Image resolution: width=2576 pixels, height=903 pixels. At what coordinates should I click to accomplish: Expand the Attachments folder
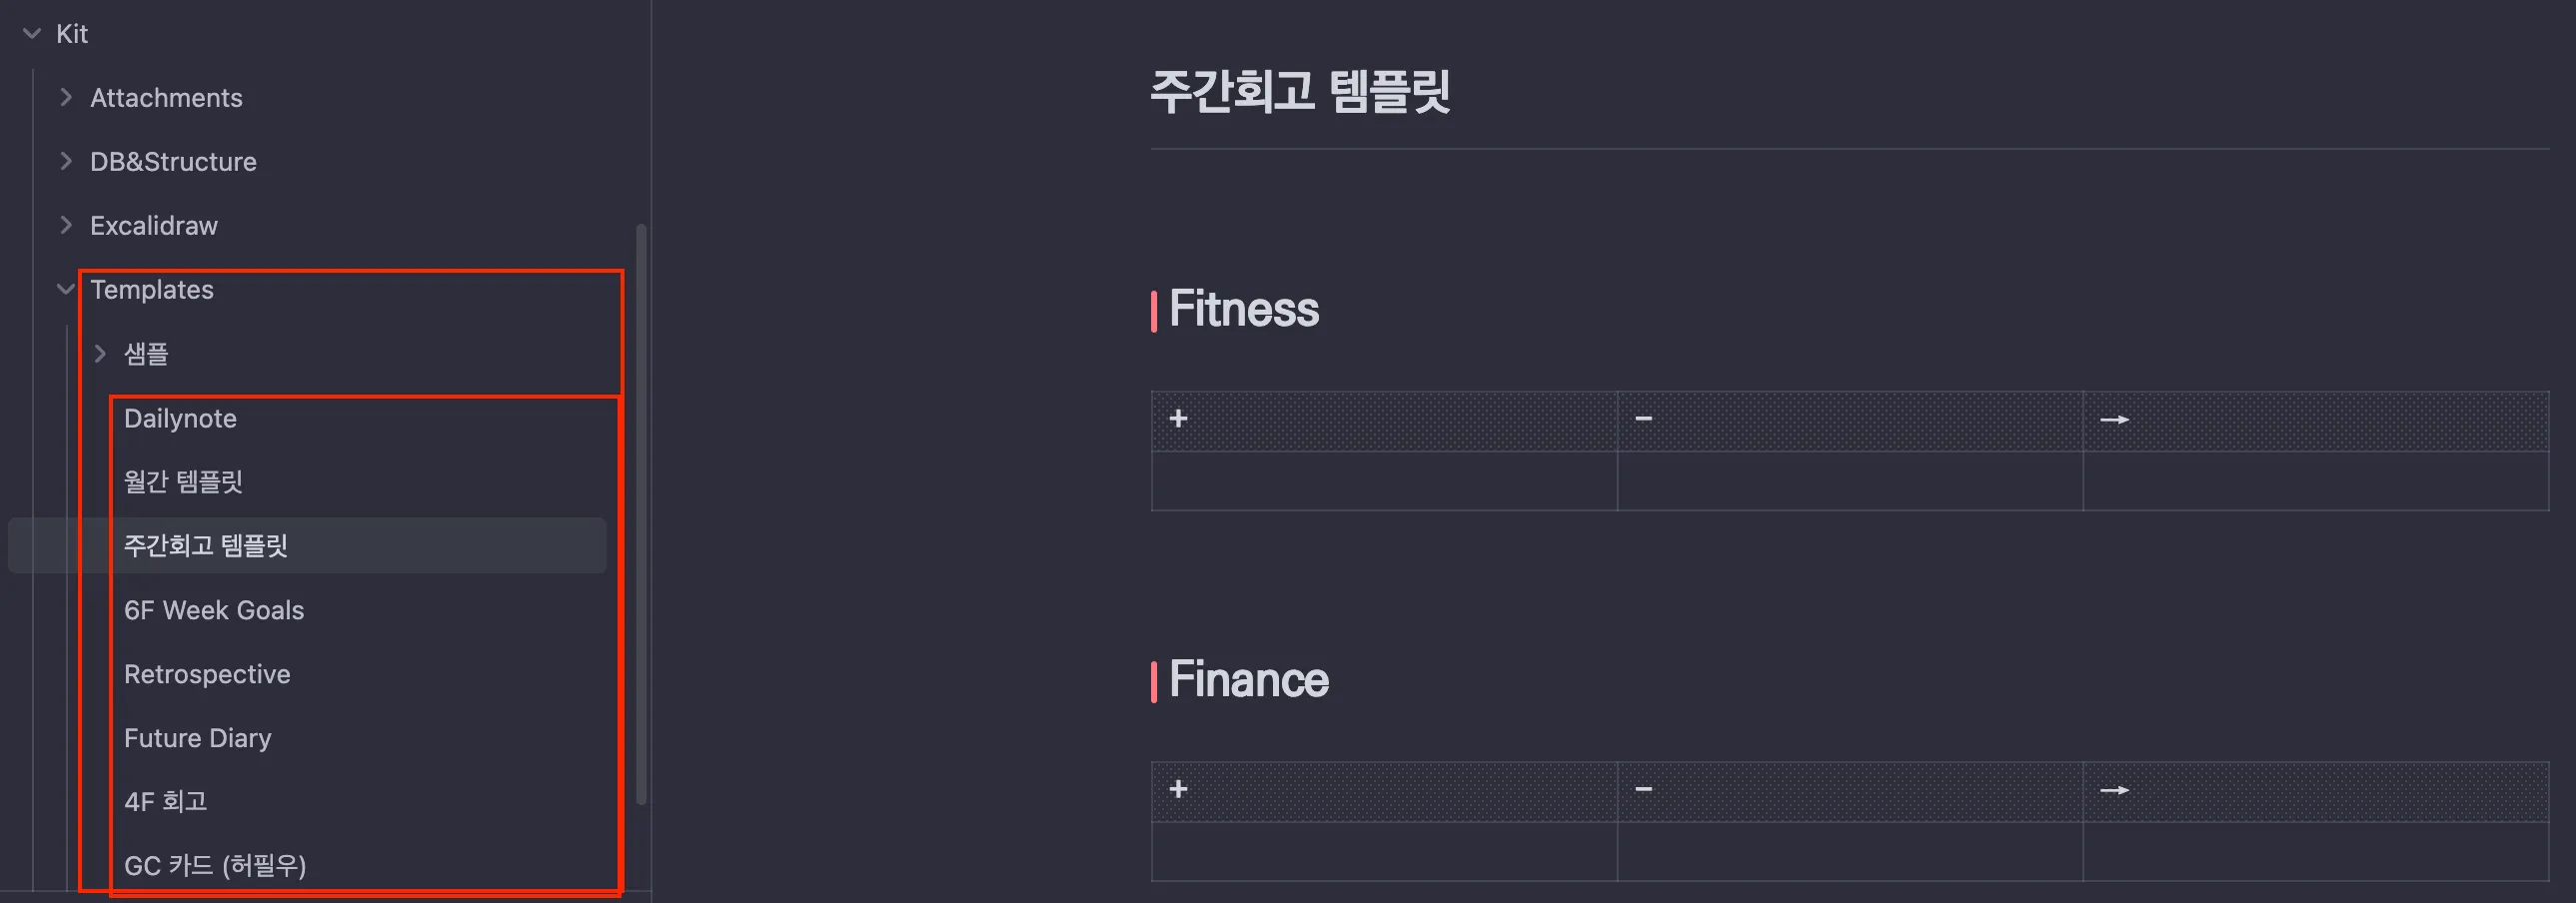click(x=66, y=97)
